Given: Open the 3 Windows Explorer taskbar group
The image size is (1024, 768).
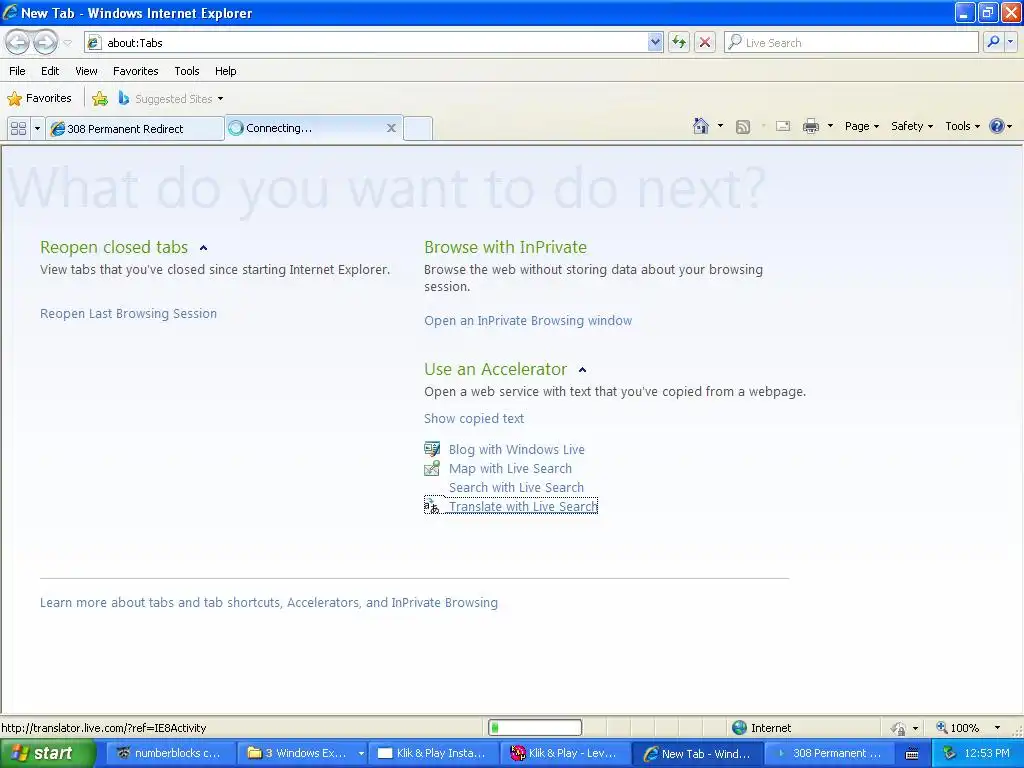Looking at the screenshot, I should [x=303, y=753].
